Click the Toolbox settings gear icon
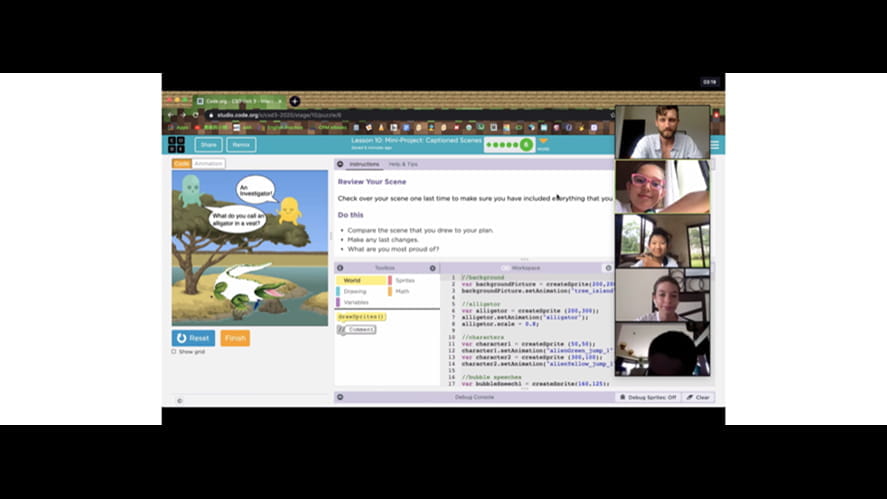 (432, 268)
